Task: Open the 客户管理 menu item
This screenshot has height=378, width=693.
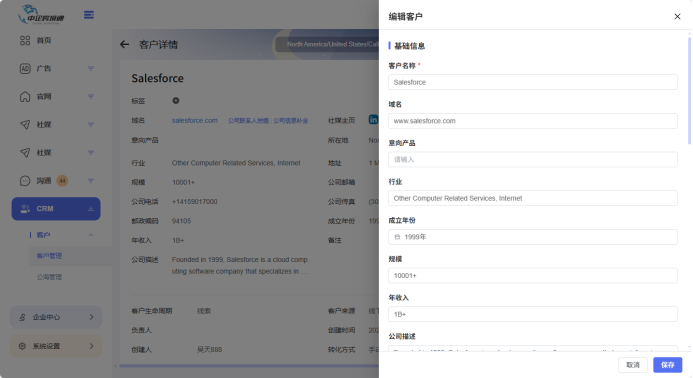Action: pyautogui.click(x=49, y=256)
